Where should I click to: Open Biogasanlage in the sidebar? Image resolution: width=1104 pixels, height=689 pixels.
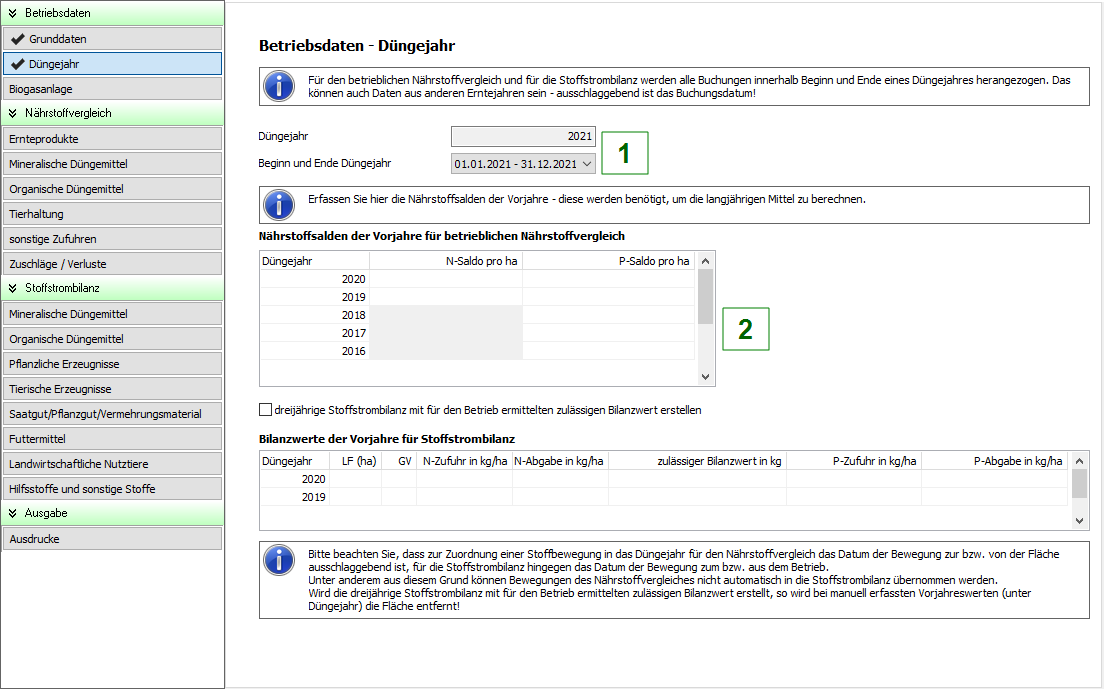pos(112,89)
